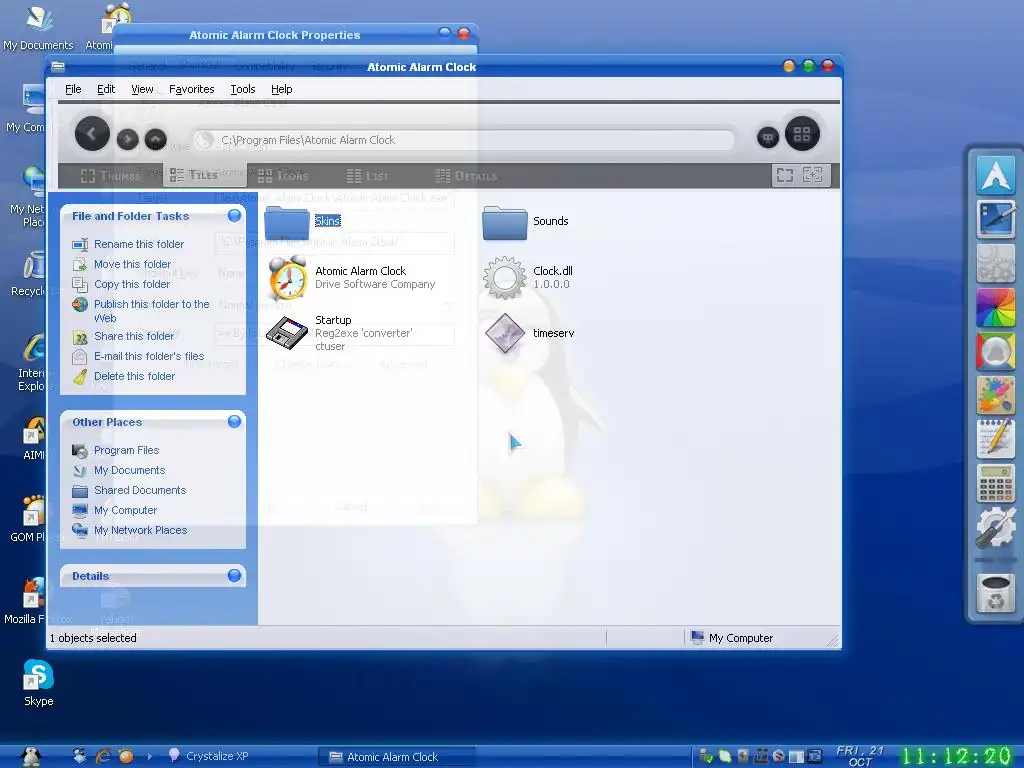Open the grey gears icon in dock
The height and width of the screenshot is (768, 1024).
[995, 263]
